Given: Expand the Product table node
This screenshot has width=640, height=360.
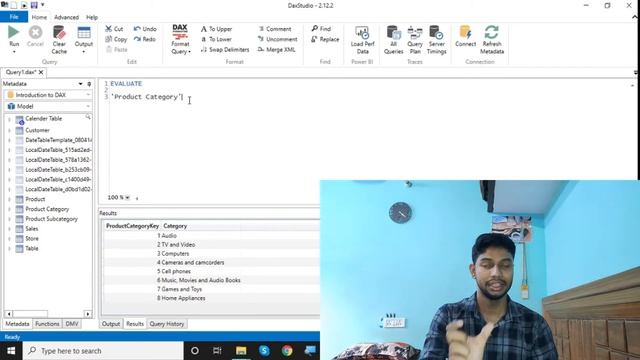Looking at the screenshot, I should click(x=9, y=200).
